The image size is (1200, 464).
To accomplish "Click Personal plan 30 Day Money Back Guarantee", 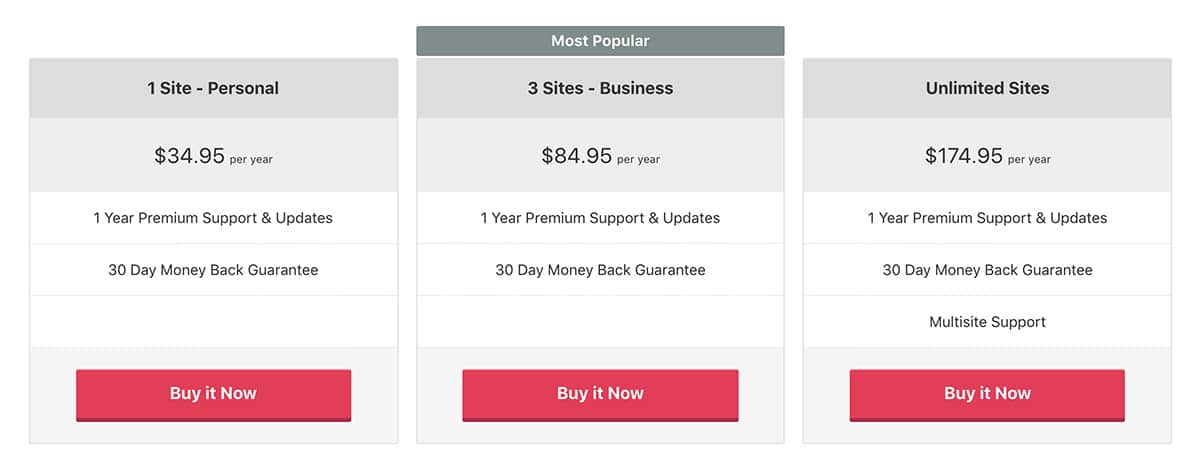I will point(213,270).
